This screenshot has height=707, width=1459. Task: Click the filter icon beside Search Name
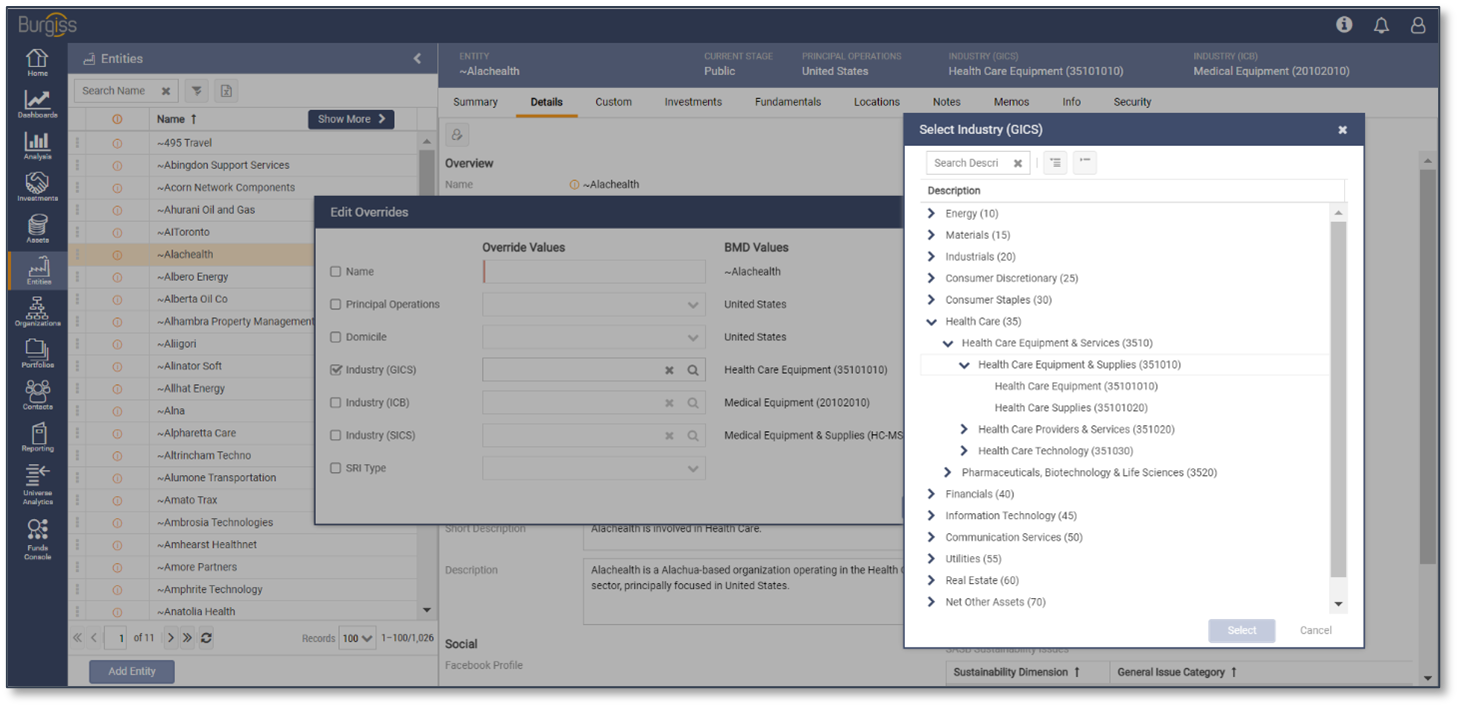coord(196,90)
